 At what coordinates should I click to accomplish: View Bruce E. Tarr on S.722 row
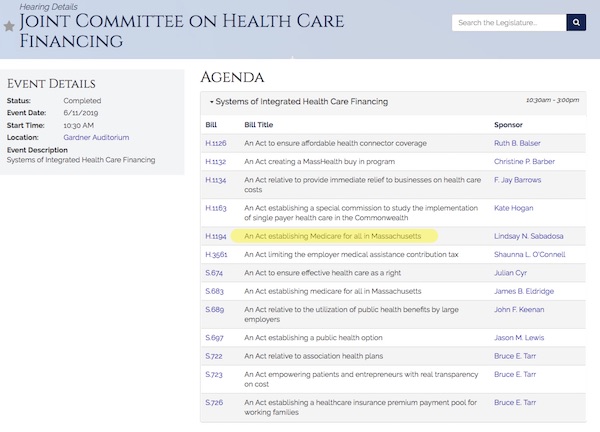[515, 356]
